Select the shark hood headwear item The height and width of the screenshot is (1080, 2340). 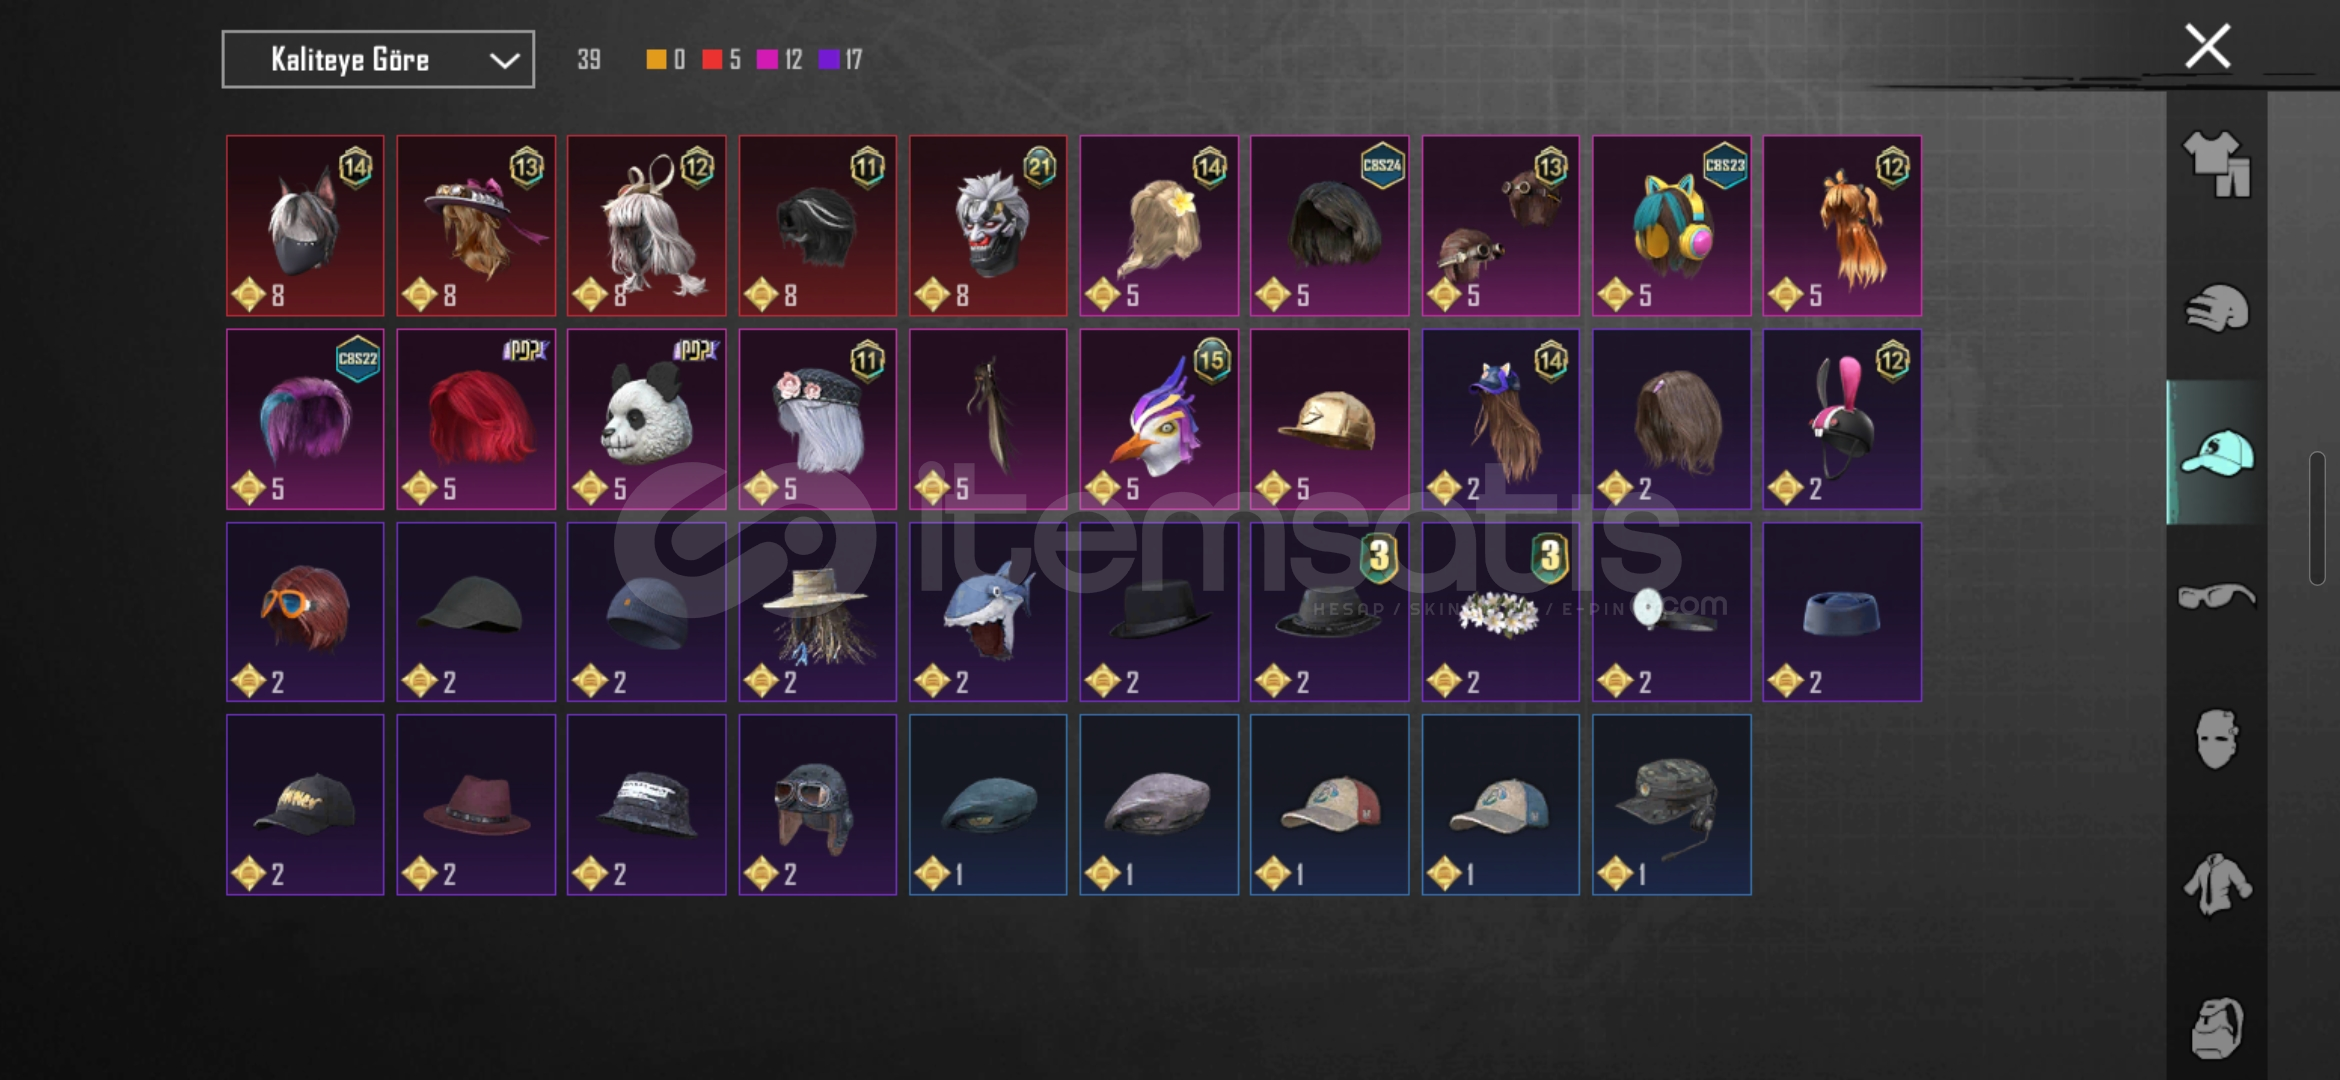(987, 612)
